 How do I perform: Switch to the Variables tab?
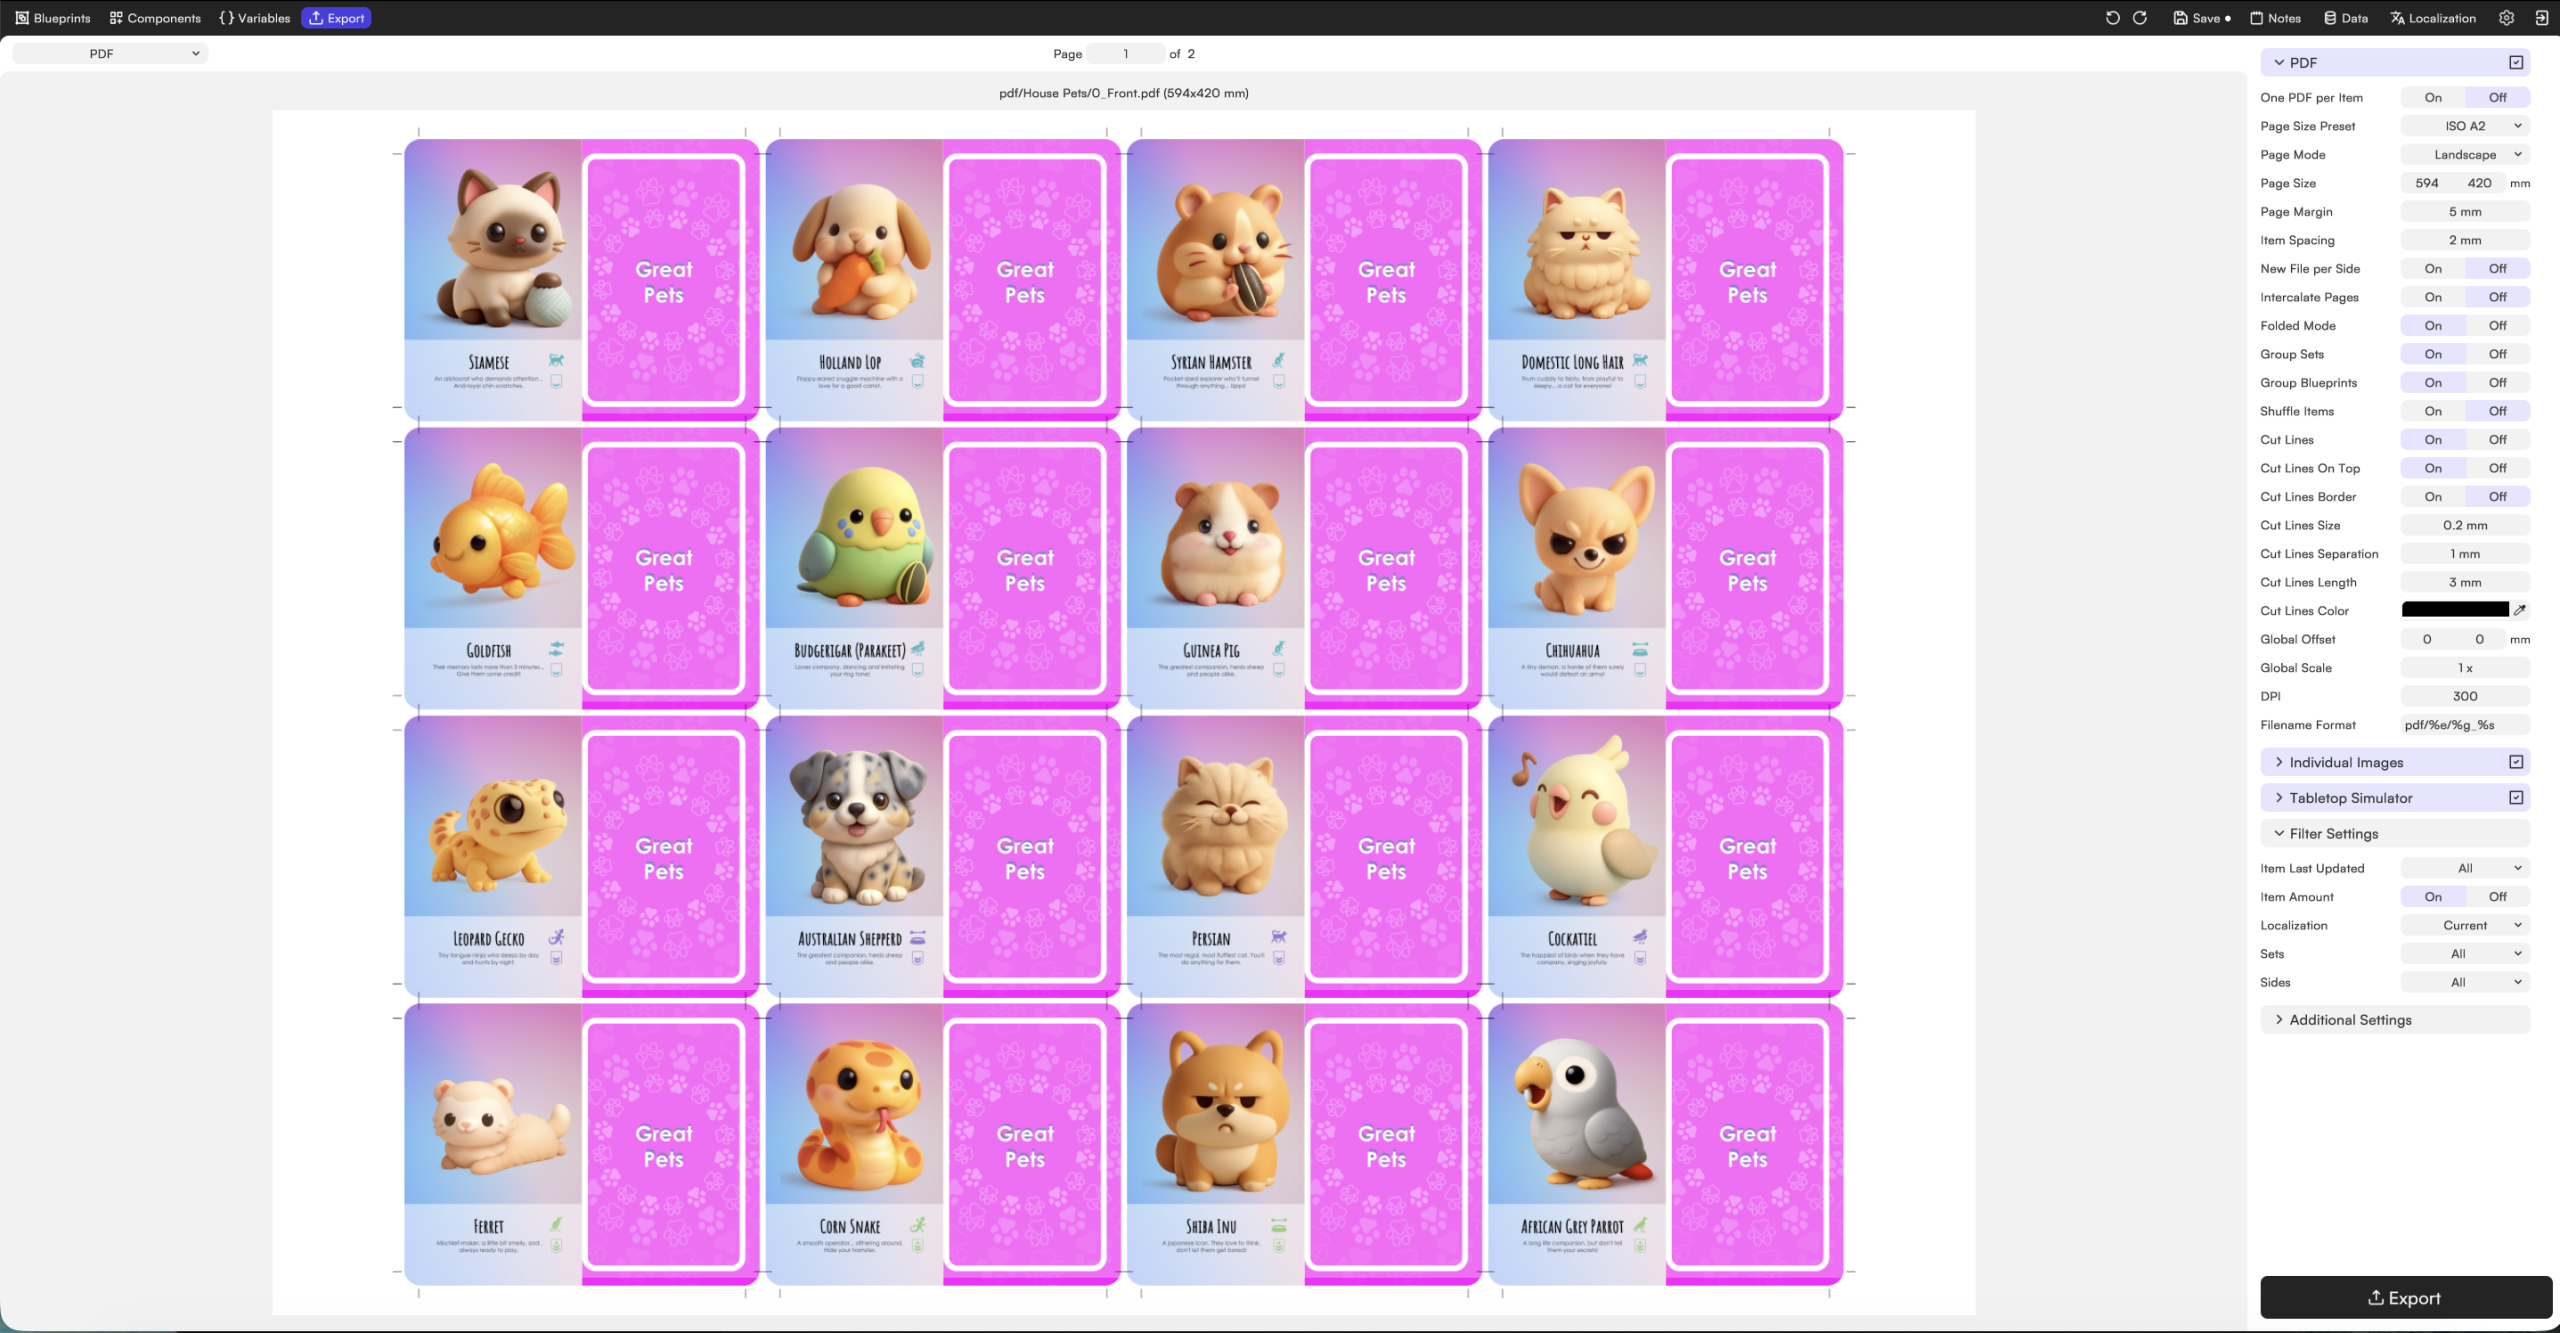(255, 18)
